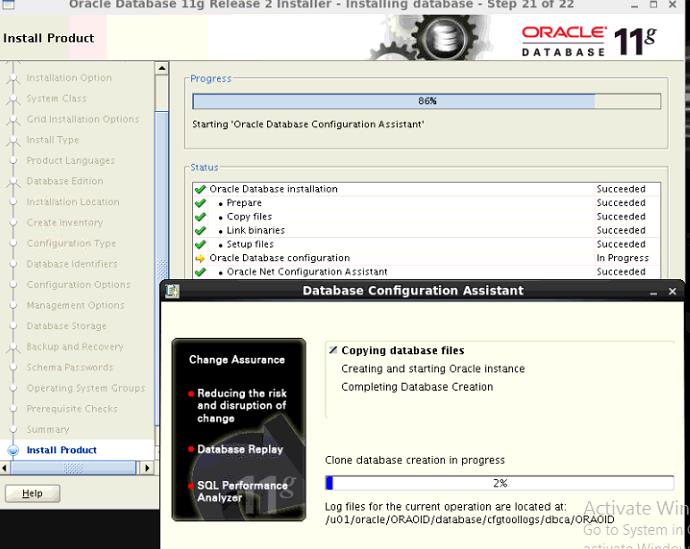The height and width of the screenshot is (549, 690).
Task: Click the Copying database files step text
Action: pyautogui.click(x=403, y=351)
